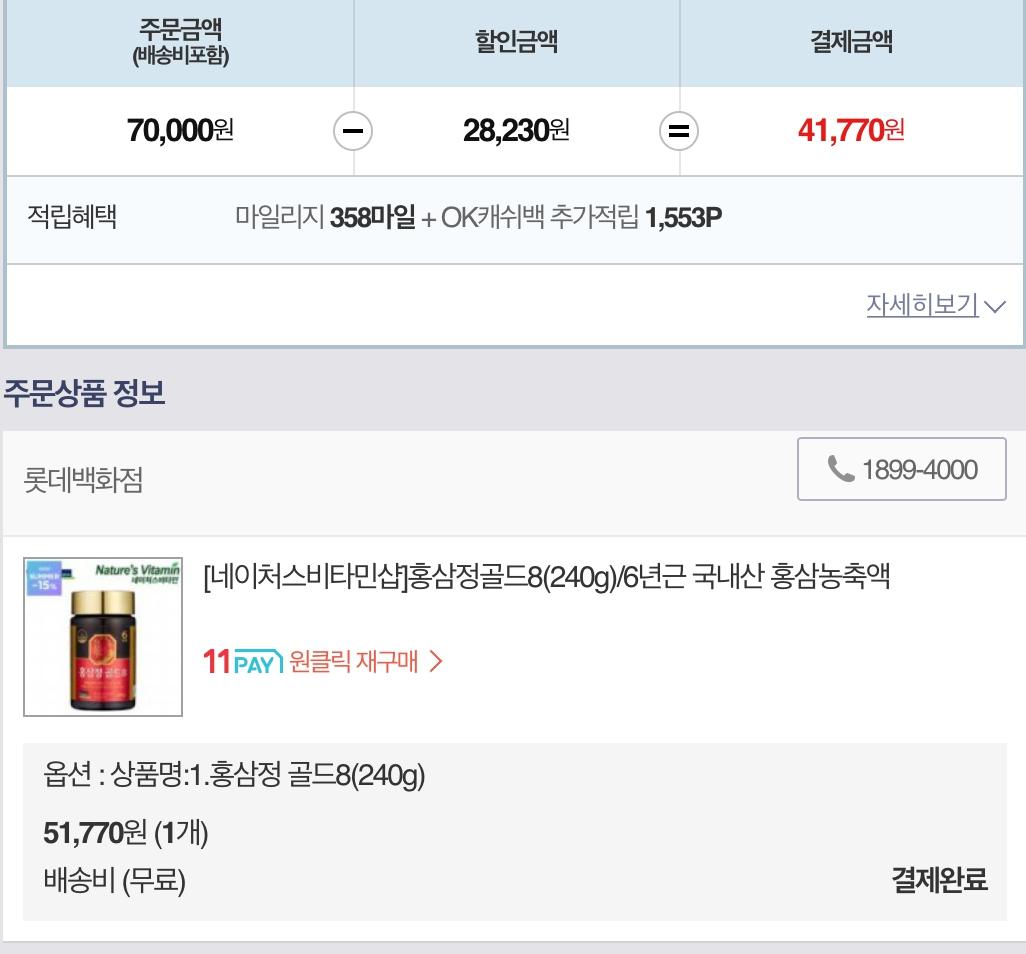Open the 홍삼정골드8(240g) product title
This screenshot has width=1026, height=954.
[x=546, y=577]
